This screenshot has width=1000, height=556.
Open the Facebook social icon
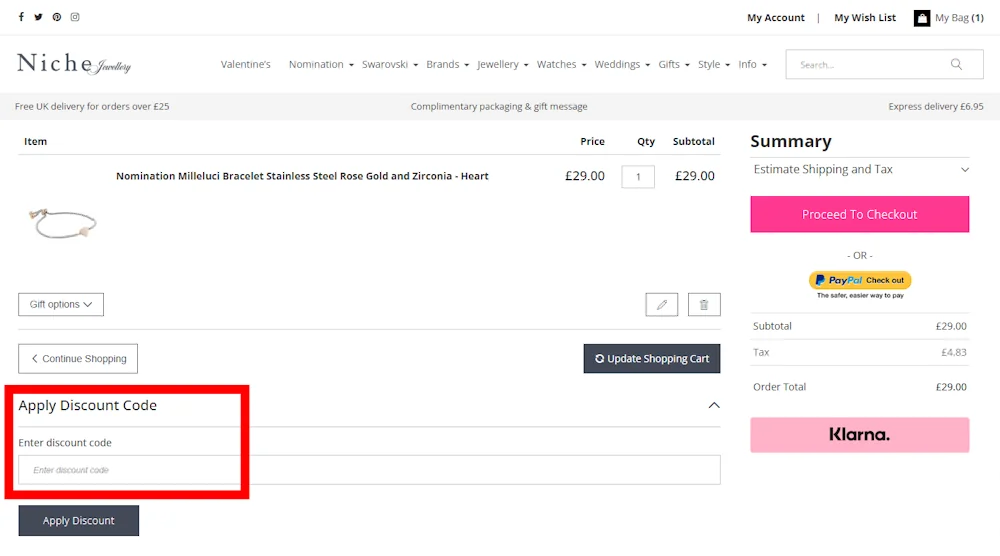tap(21, 17)
